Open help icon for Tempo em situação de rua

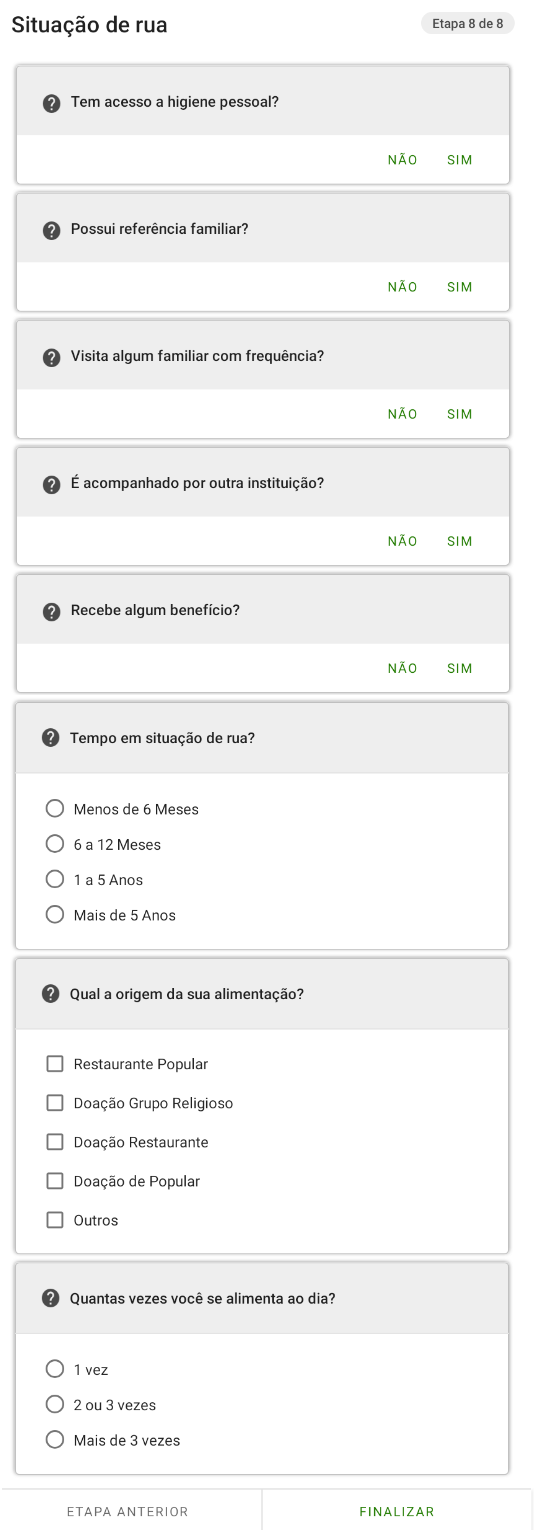tap(51, 738)
